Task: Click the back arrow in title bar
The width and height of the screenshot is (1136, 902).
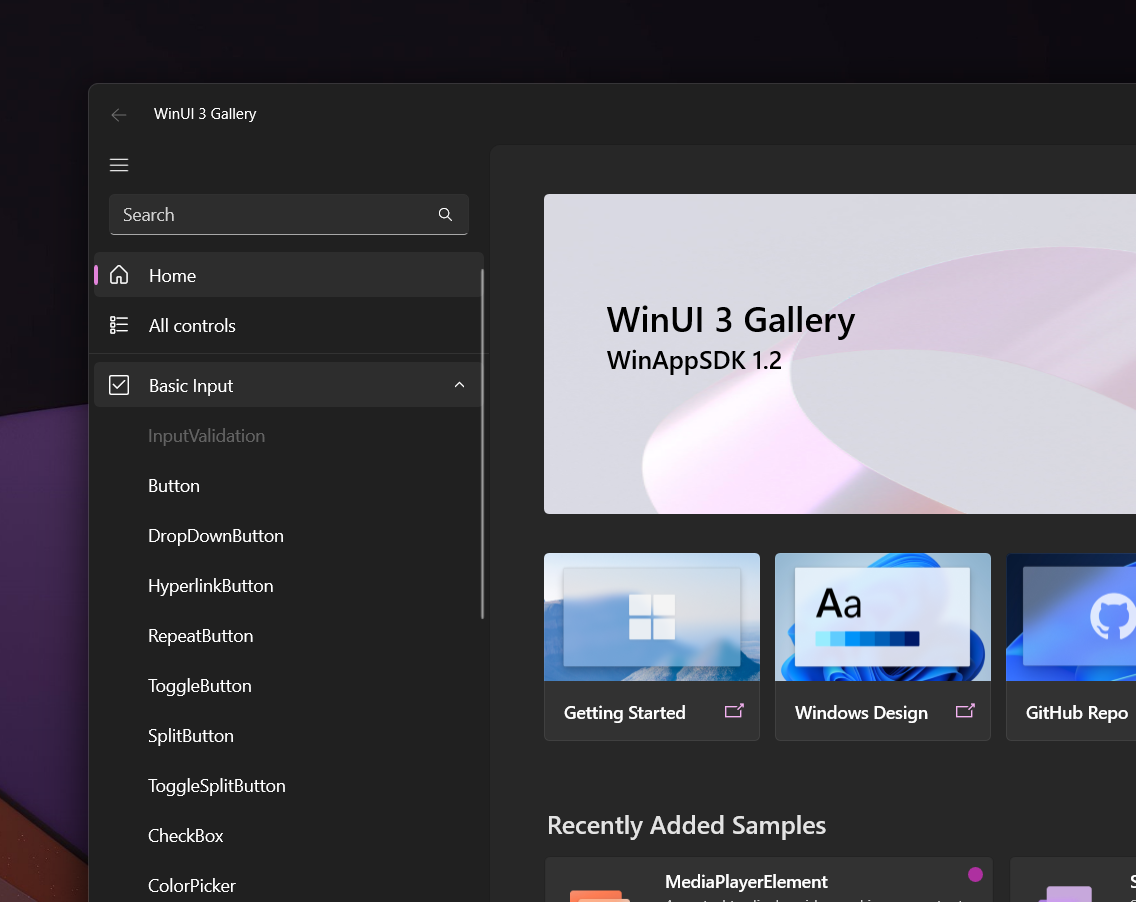Action: 119,114
